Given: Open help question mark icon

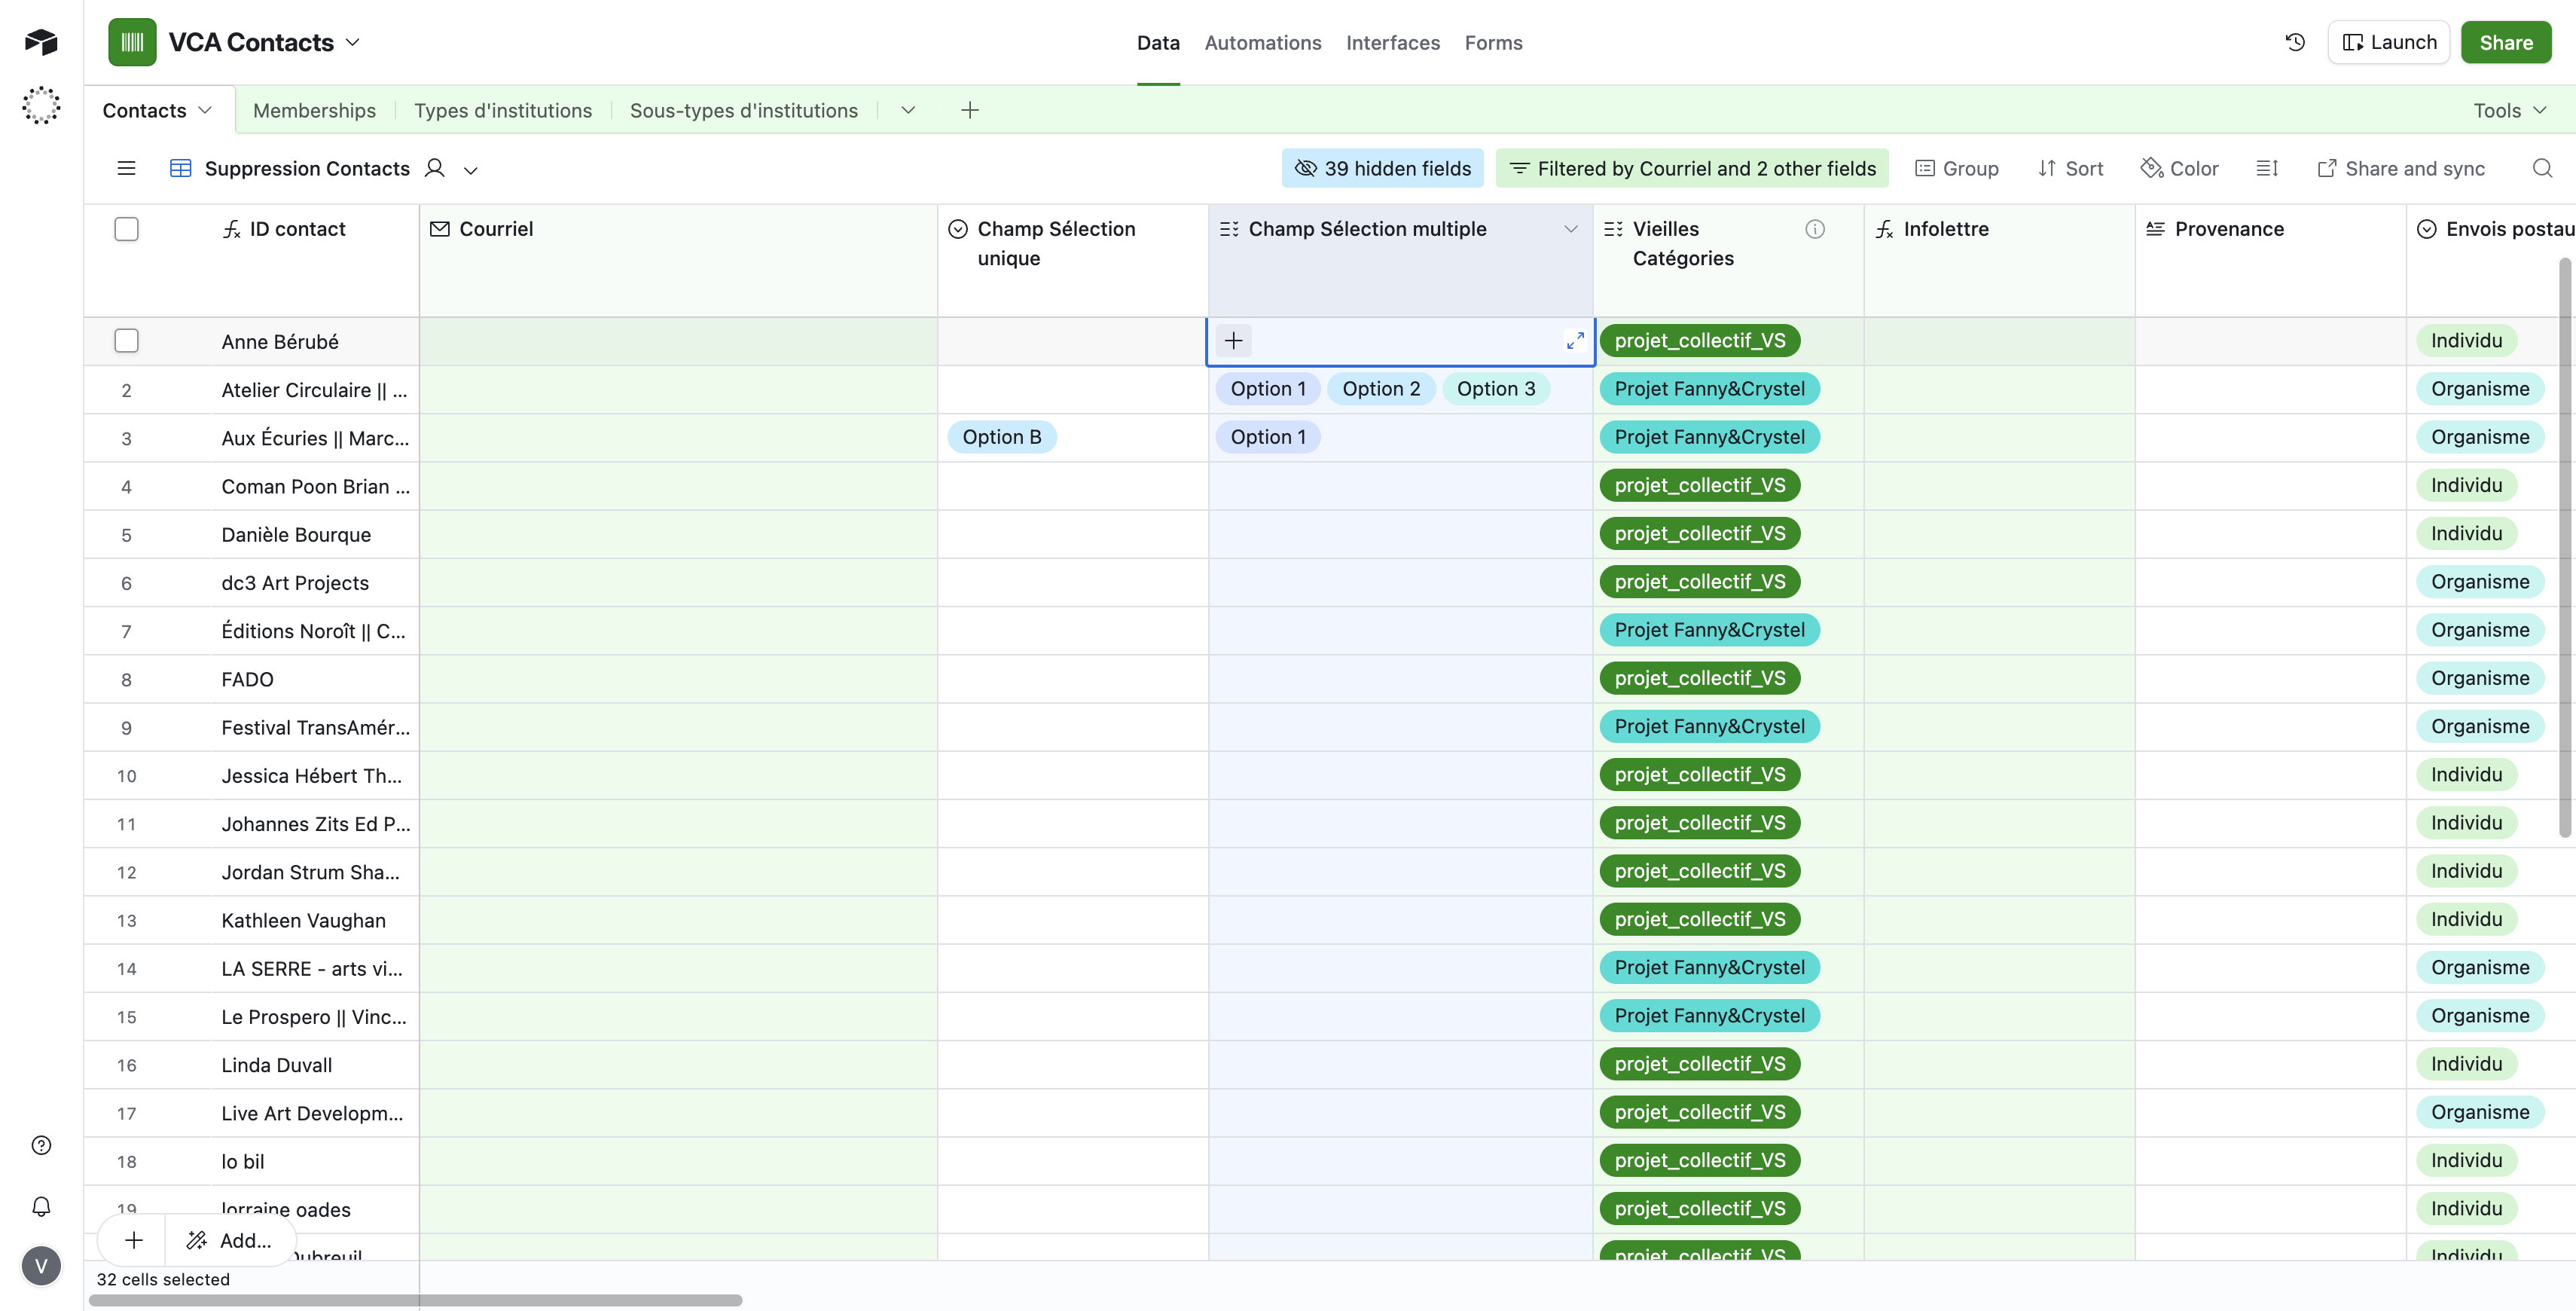Looking at the screenshot, I should point(41,1145).
